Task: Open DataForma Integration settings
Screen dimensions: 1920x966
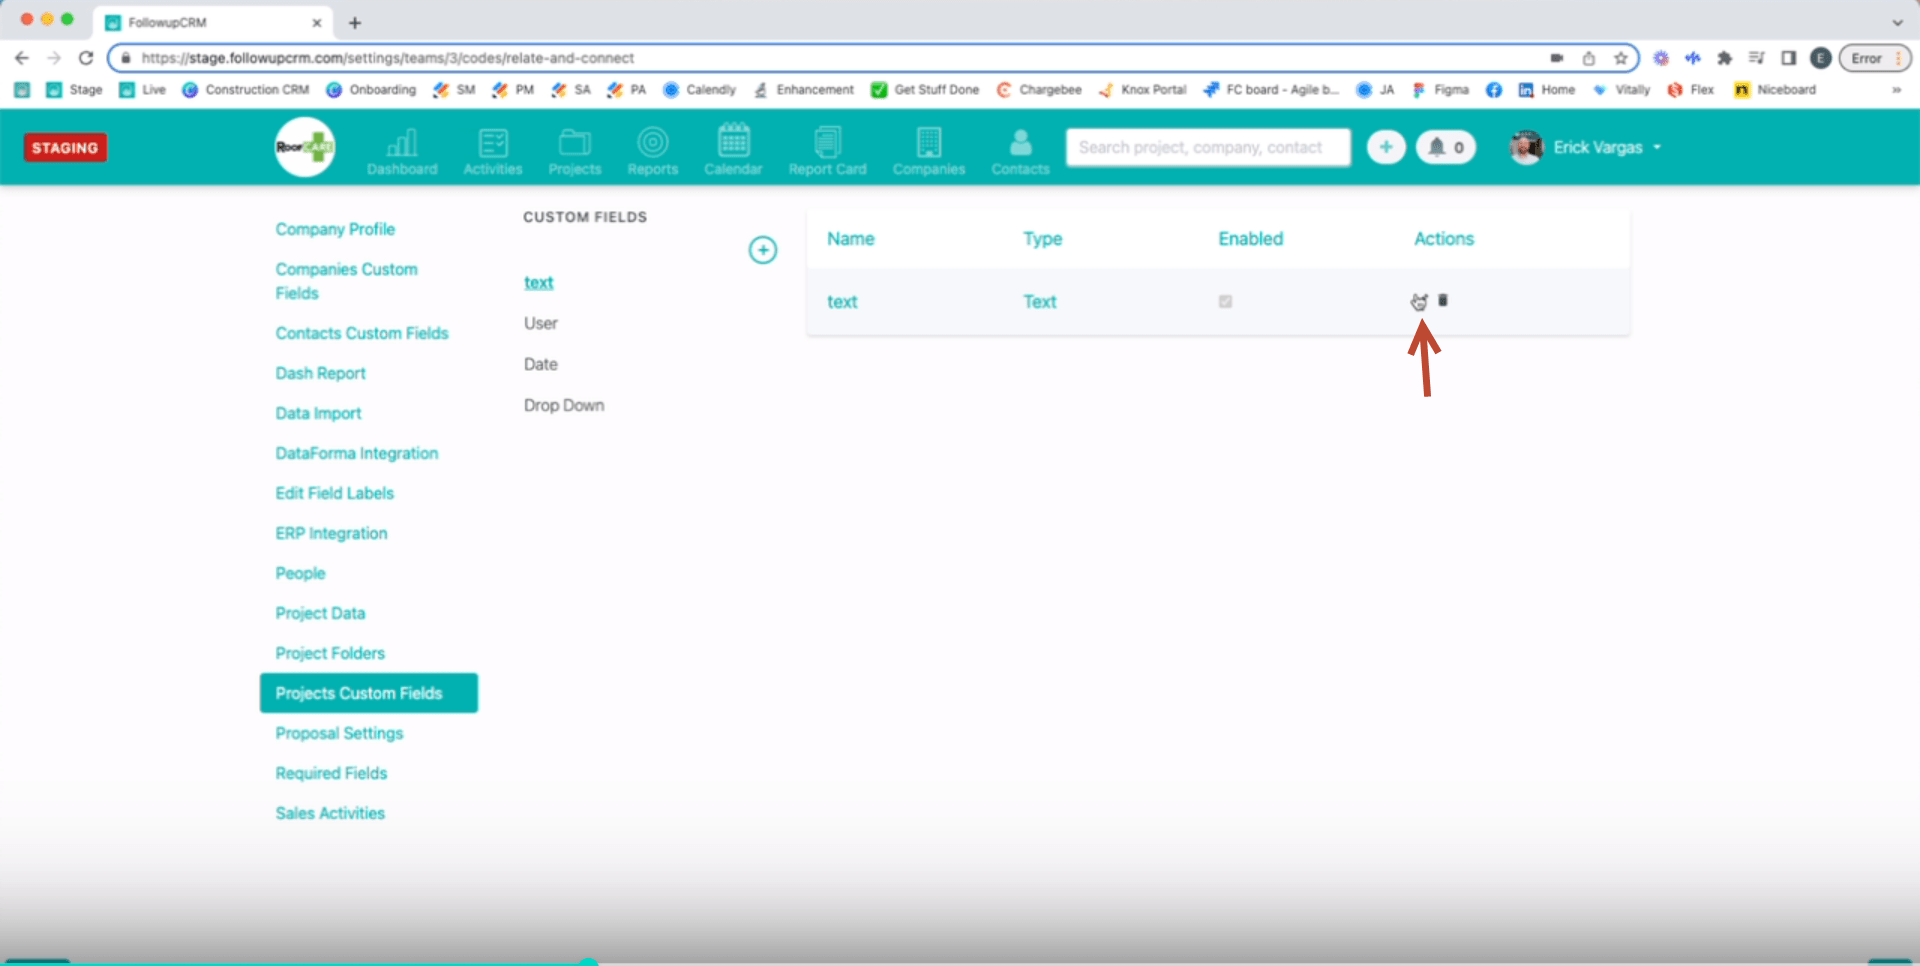Action: (357, 453)
